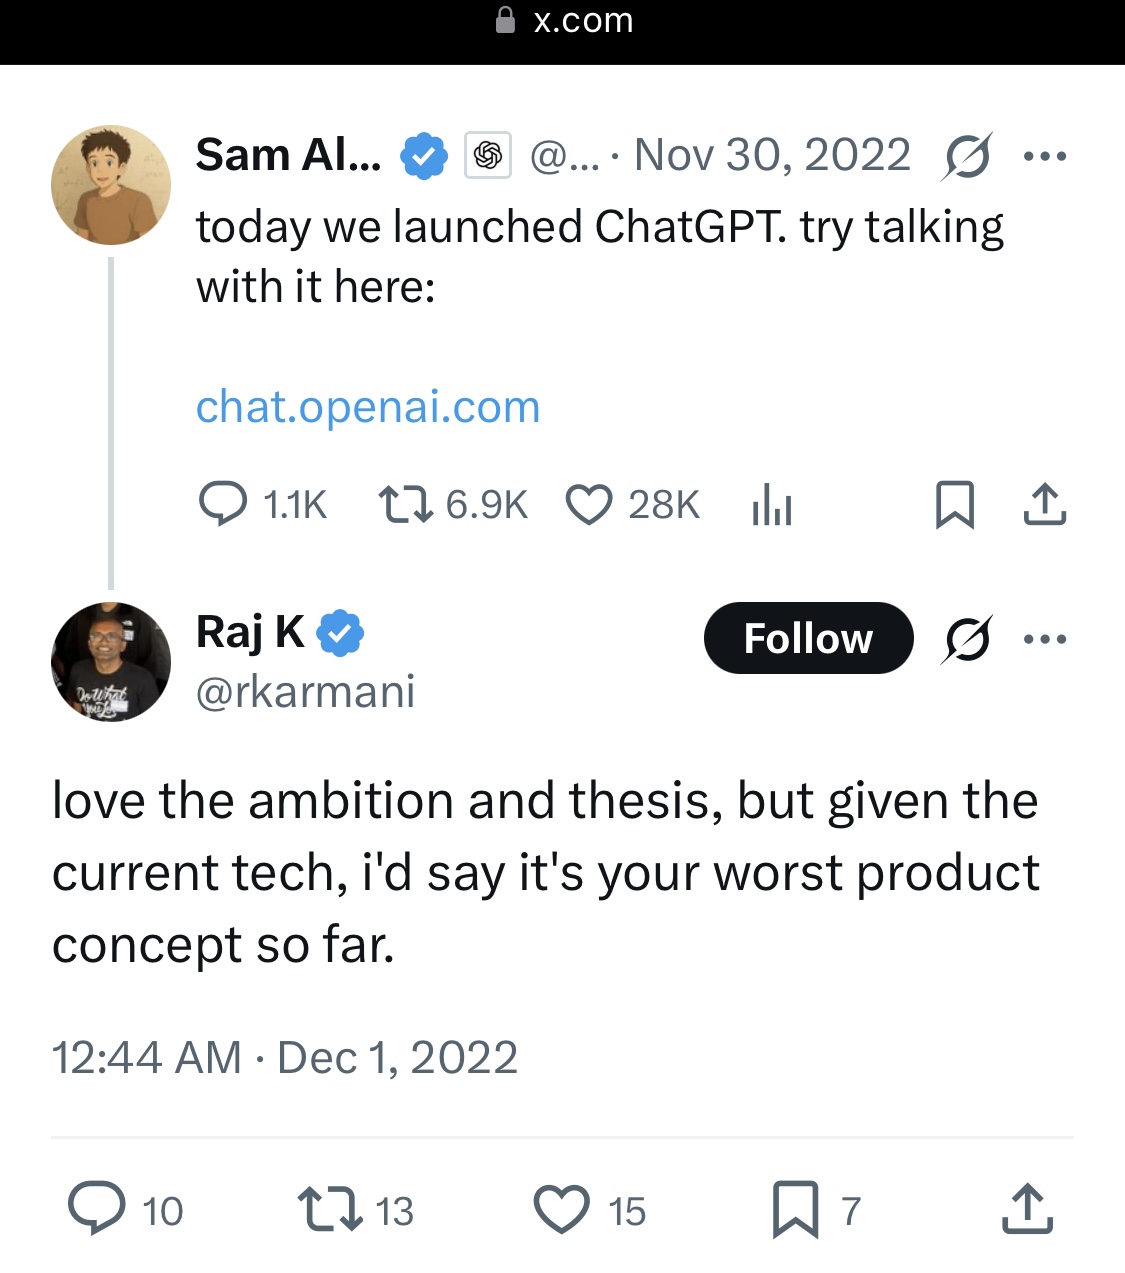
Task: Click the OpenAI affiliation badge
Action: (488, 155)
